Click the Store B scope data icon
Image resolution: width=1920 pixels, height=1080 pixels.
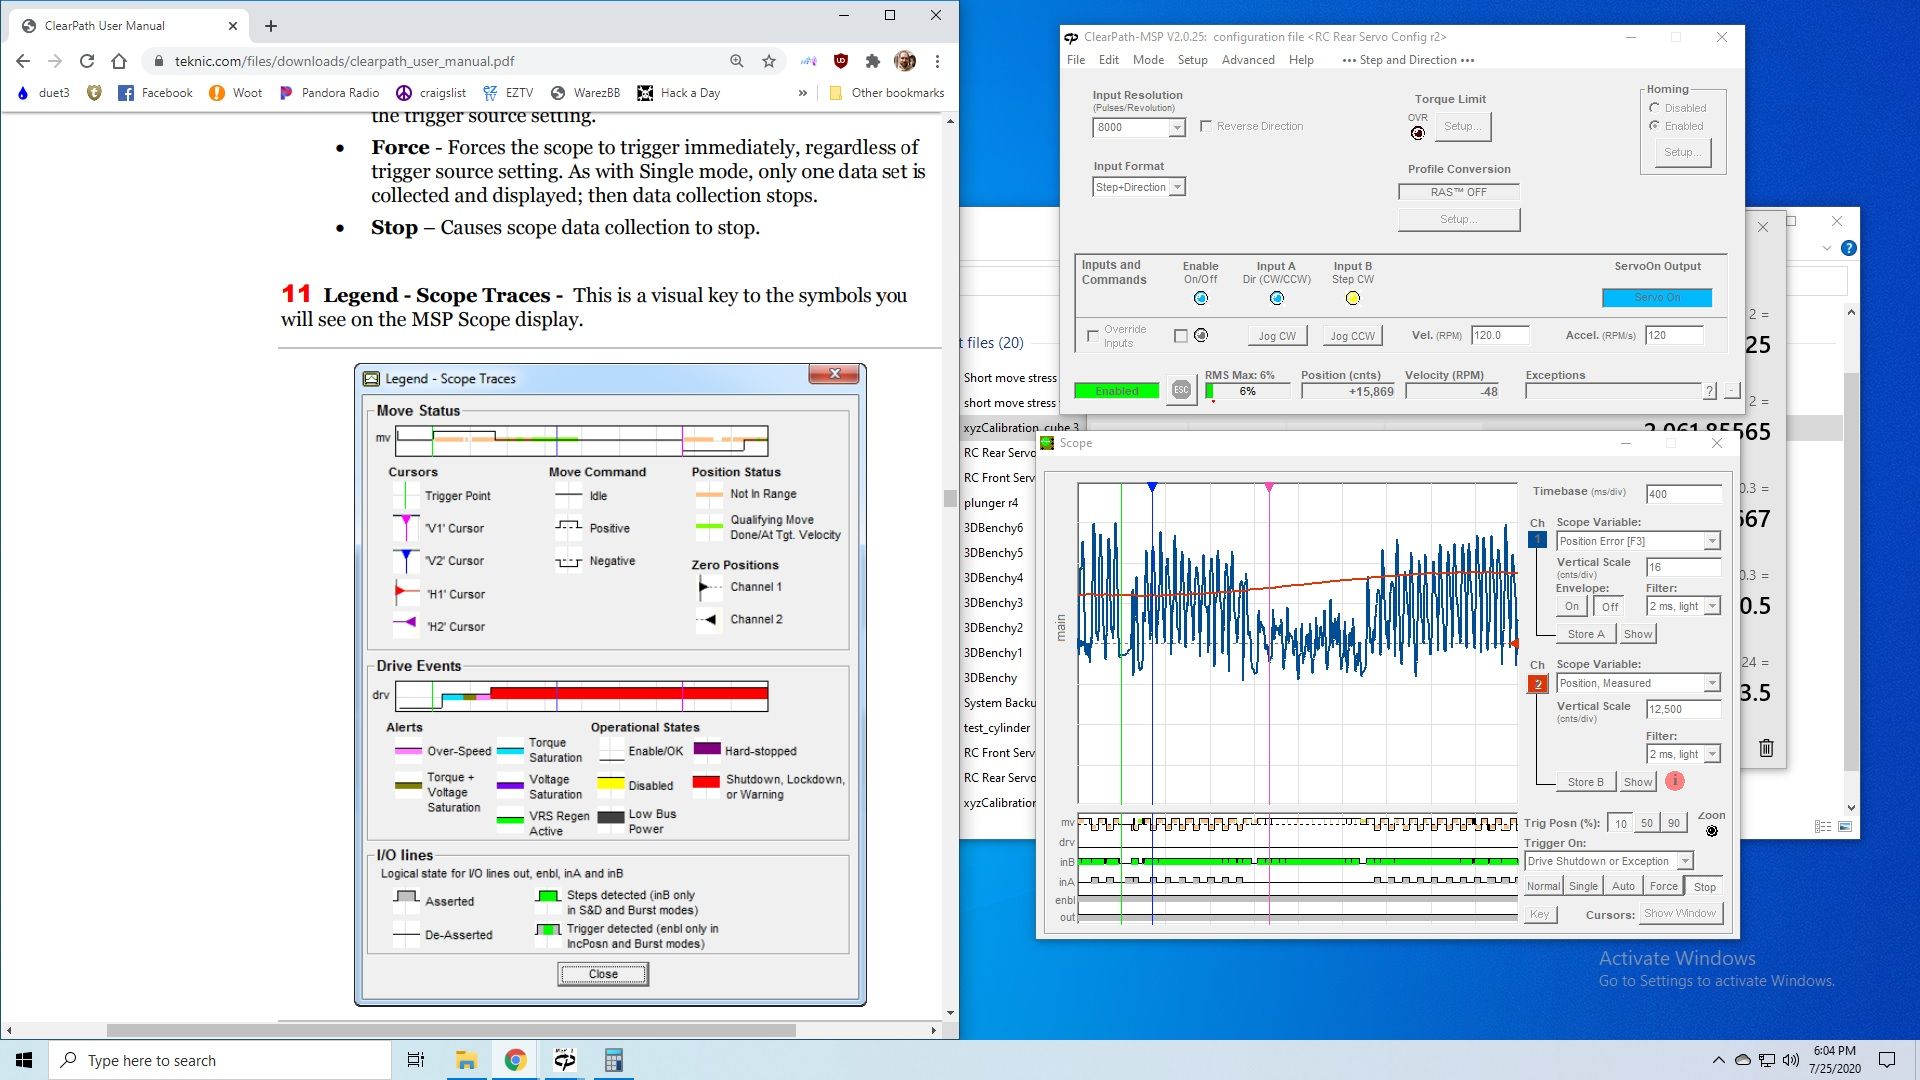tap(1584, 781)
